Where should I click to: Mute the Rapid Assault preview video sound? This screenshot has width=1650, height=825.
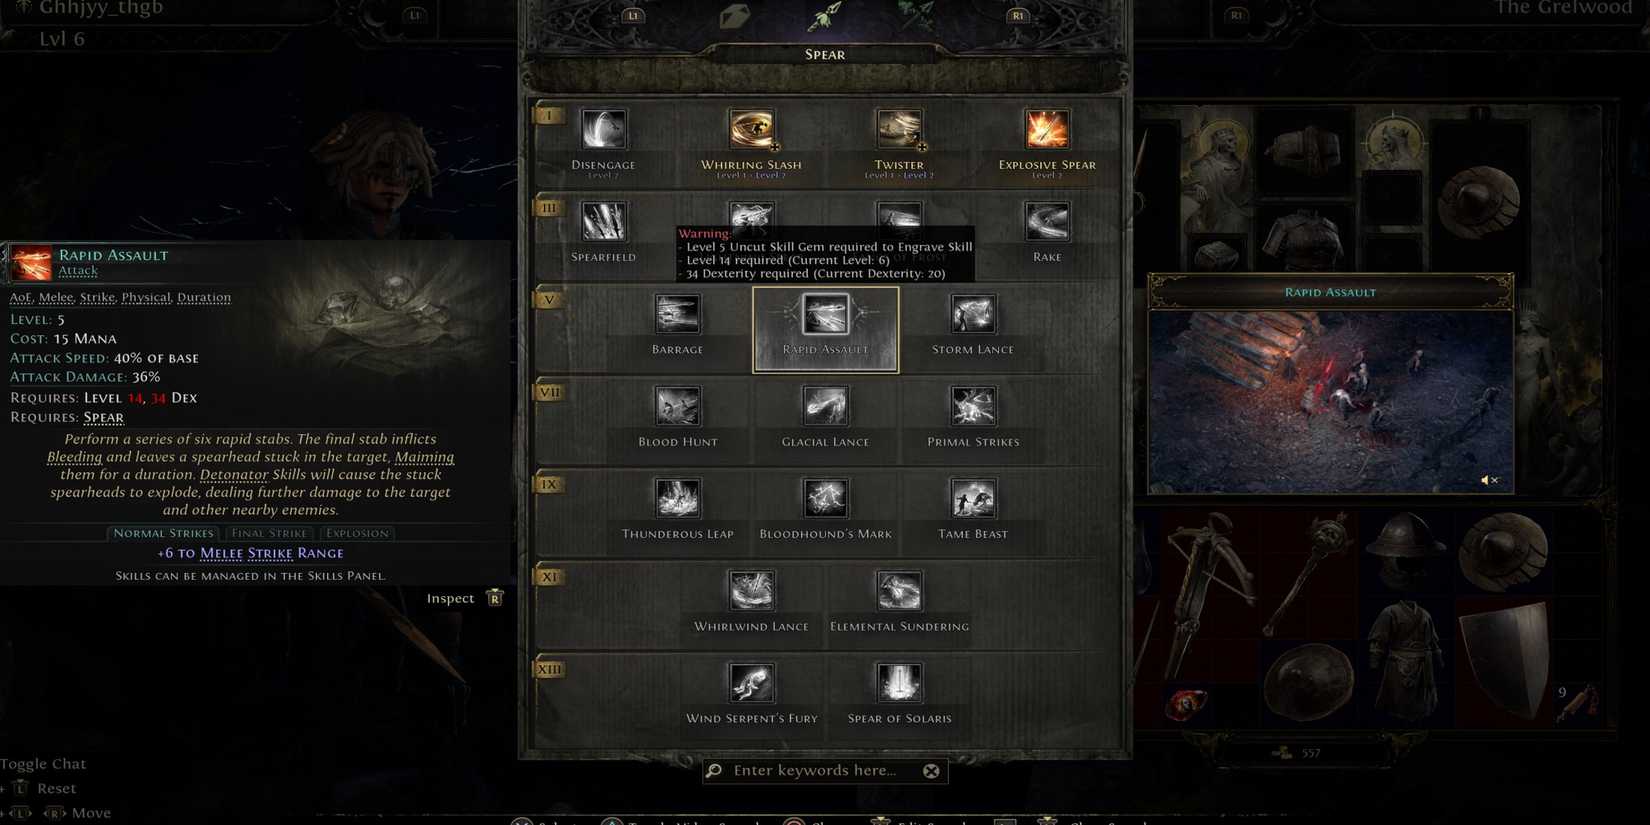point(1489,480)
